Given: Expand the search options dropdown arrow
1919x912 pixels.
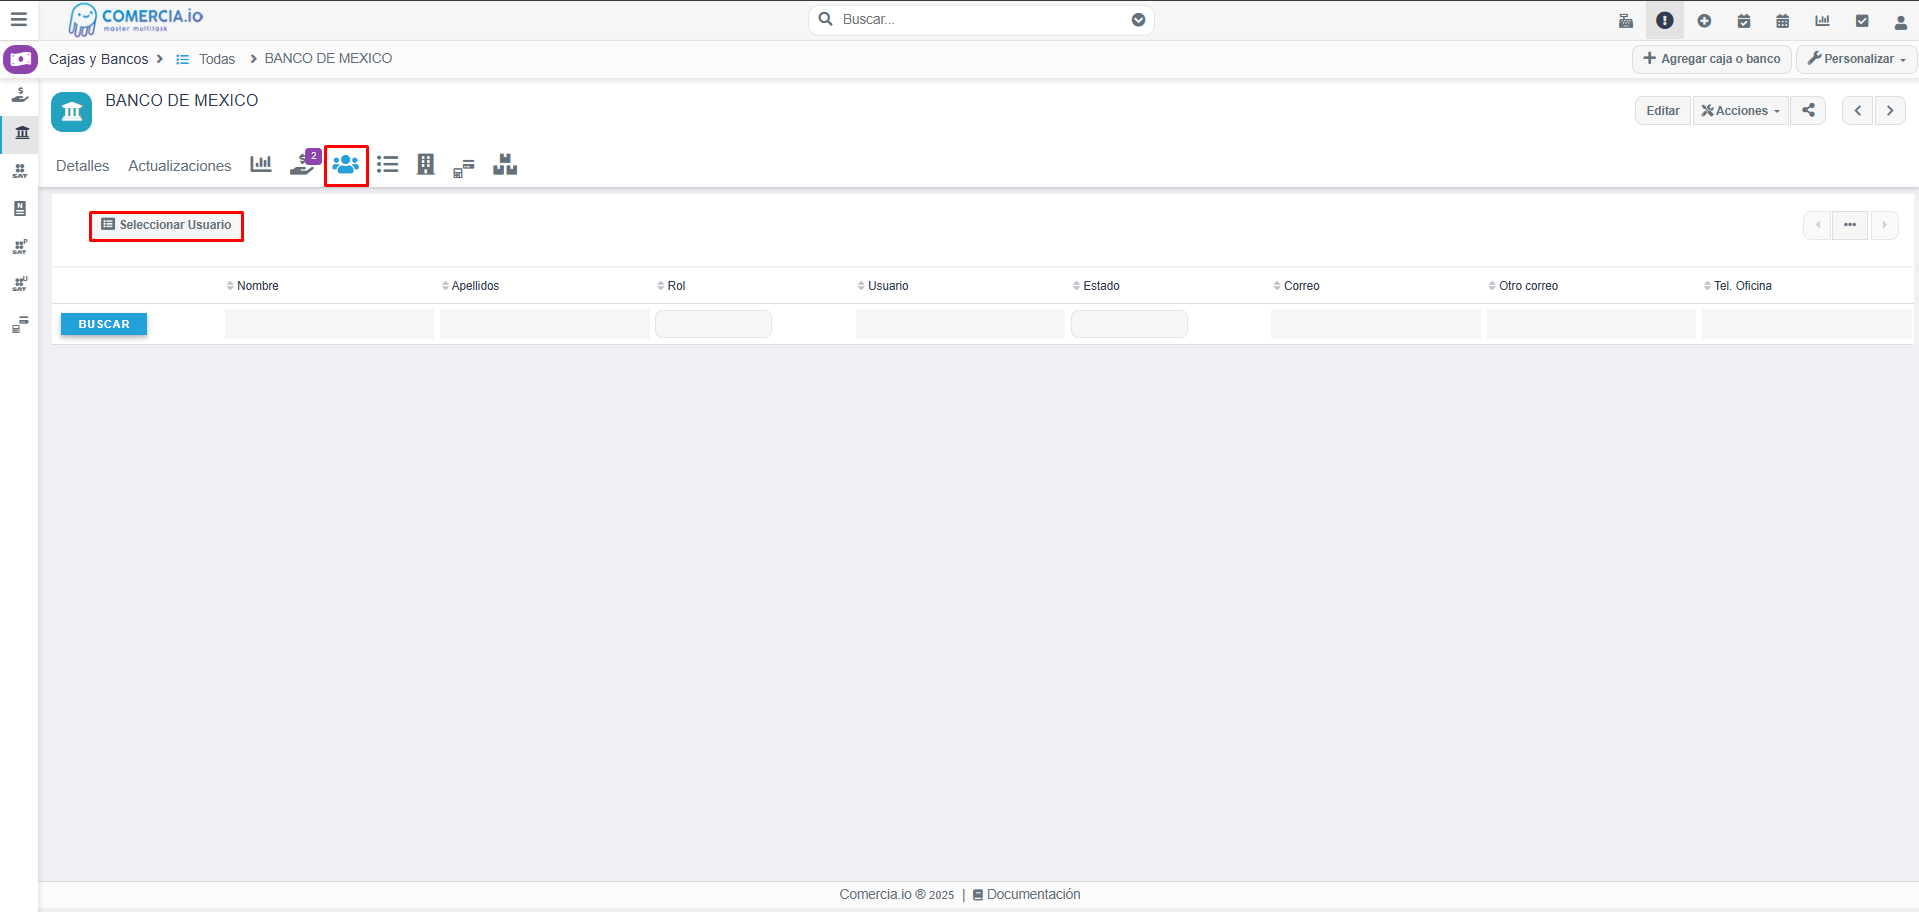Looking at the screenshot, I should (1138, 20).
